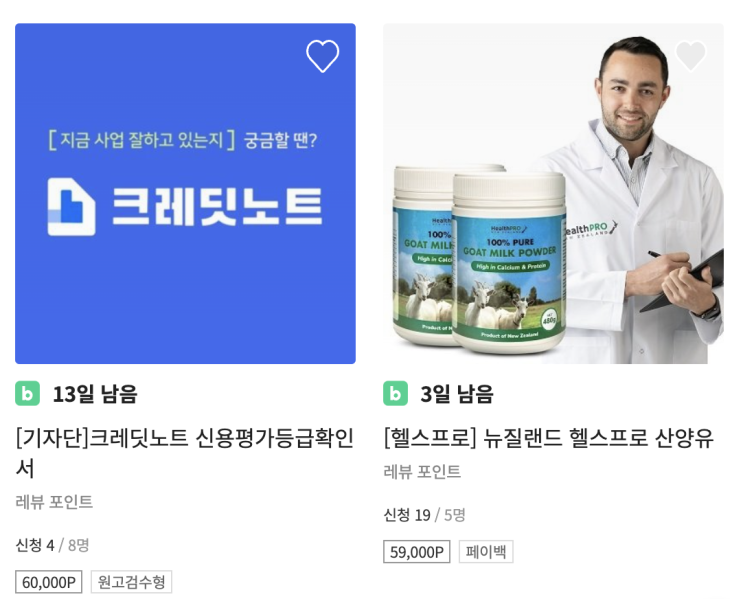Click 신청 19 / 5명 applicant count
The width and height of the screenshot is (743, 599).
425,515
